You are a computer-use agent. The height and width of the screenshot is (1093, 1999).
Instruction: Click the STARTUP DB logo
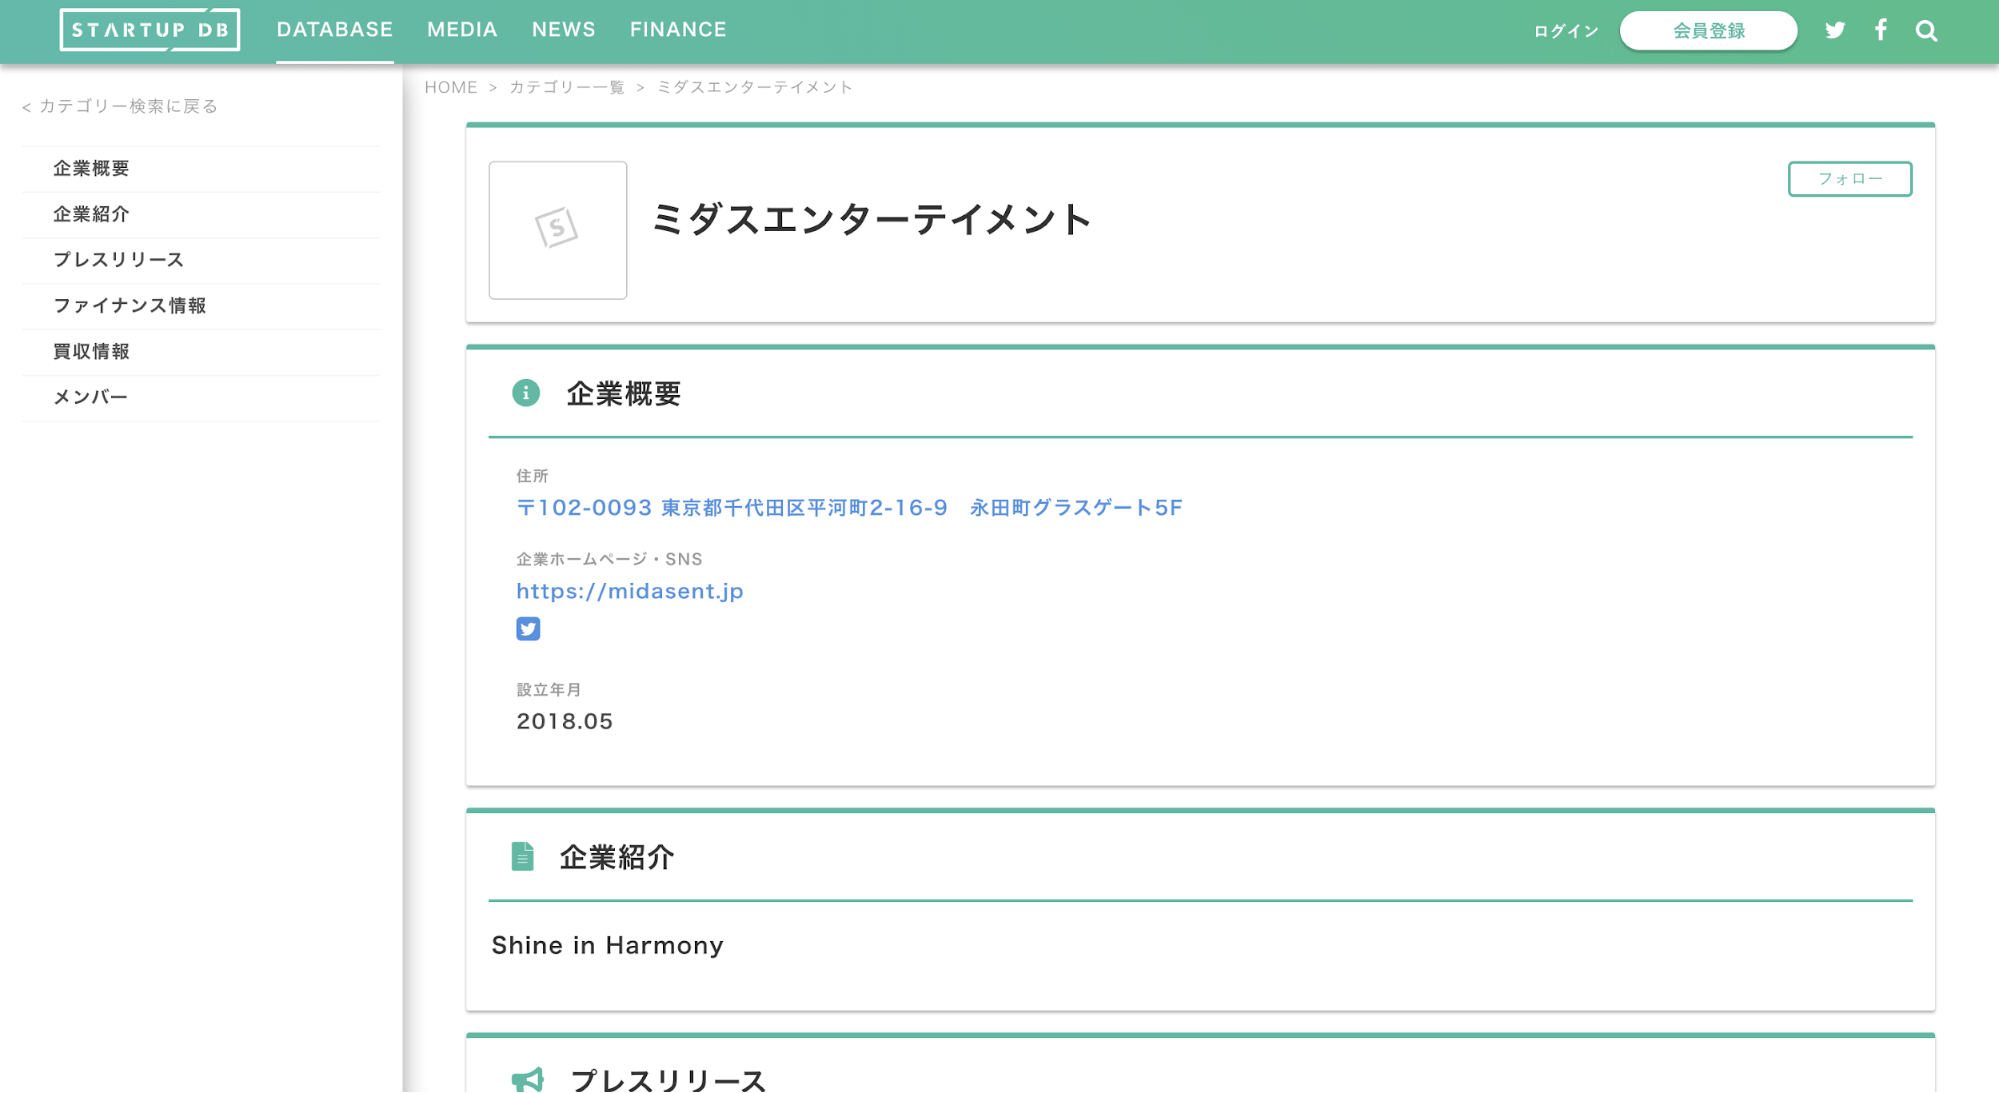coord(150,29)
